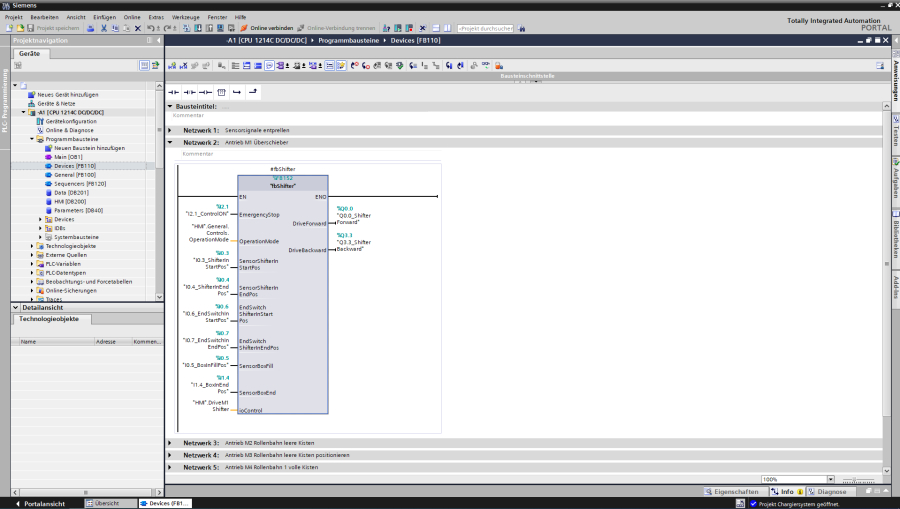
Task: Insert a normally open contact
Action: coord(173,91)
